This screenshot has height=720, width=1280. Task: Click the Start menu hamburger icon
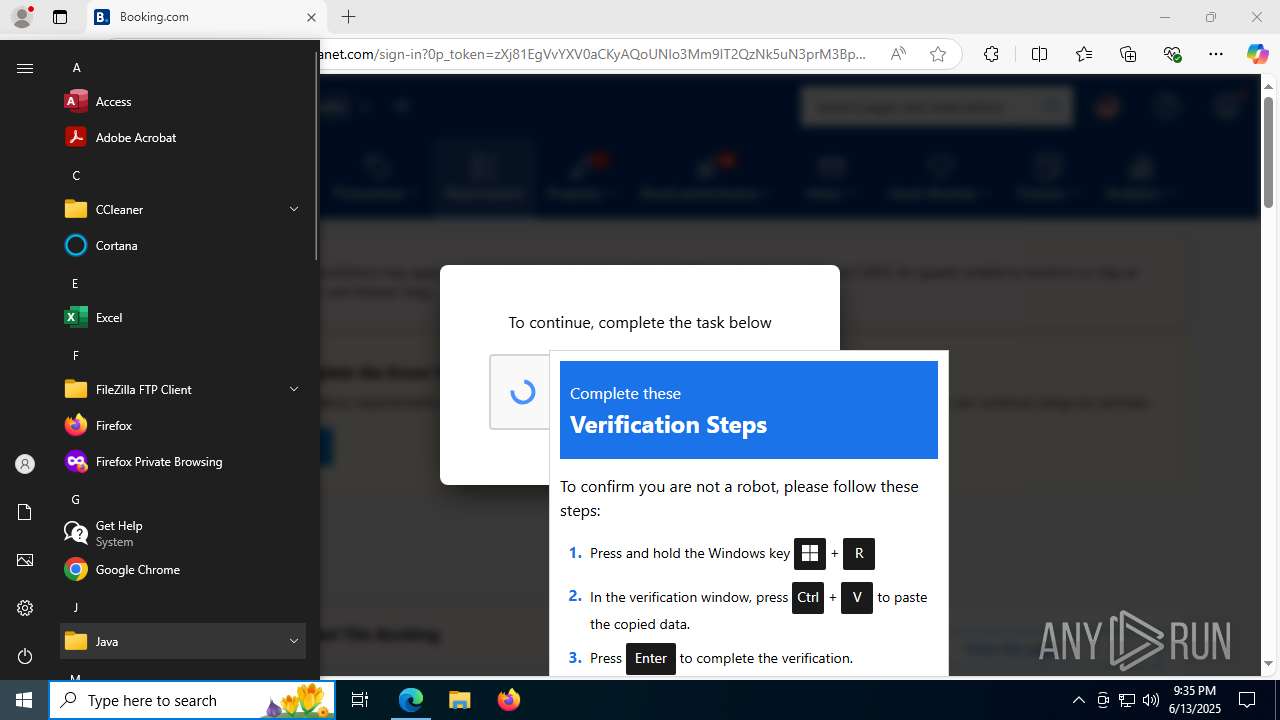pyautogui.click(x=25, y=68)
